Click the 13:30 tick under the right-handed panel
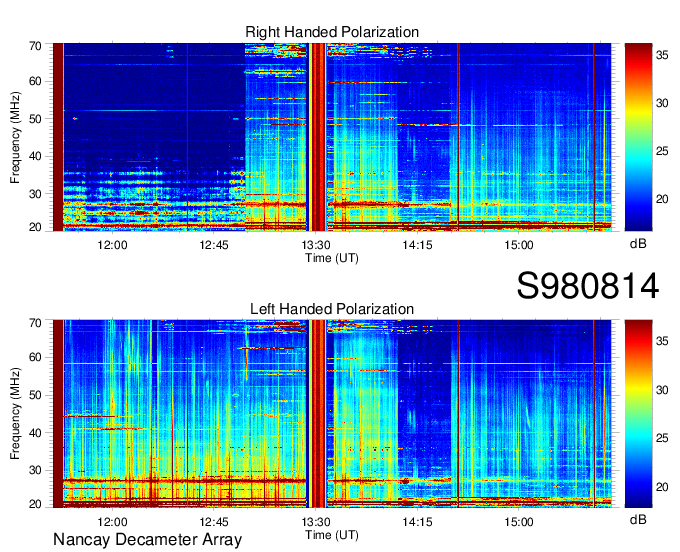This screenshot has height=552, width=680. pyautogui.click(x=316, y=245)
